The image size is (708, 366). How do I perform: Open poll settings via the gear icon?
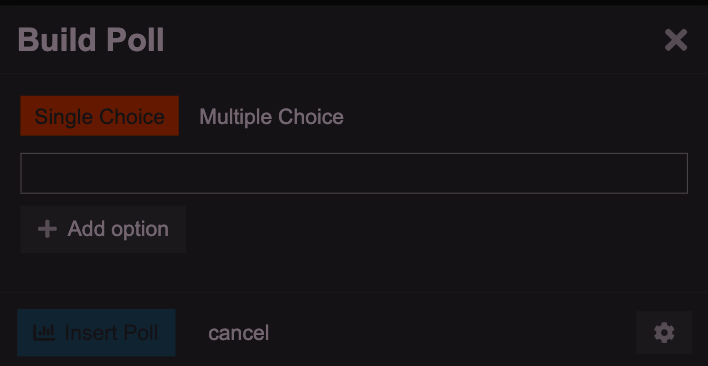pyautogui.click(x=664, y=333)
